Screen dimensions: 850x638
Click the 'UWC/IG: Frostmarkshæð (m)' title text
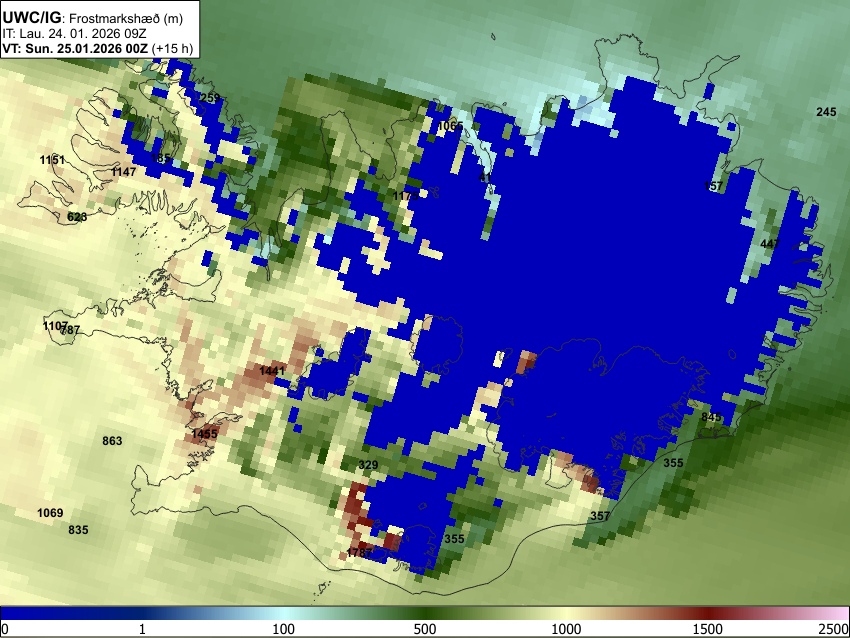tap(93, 18)
